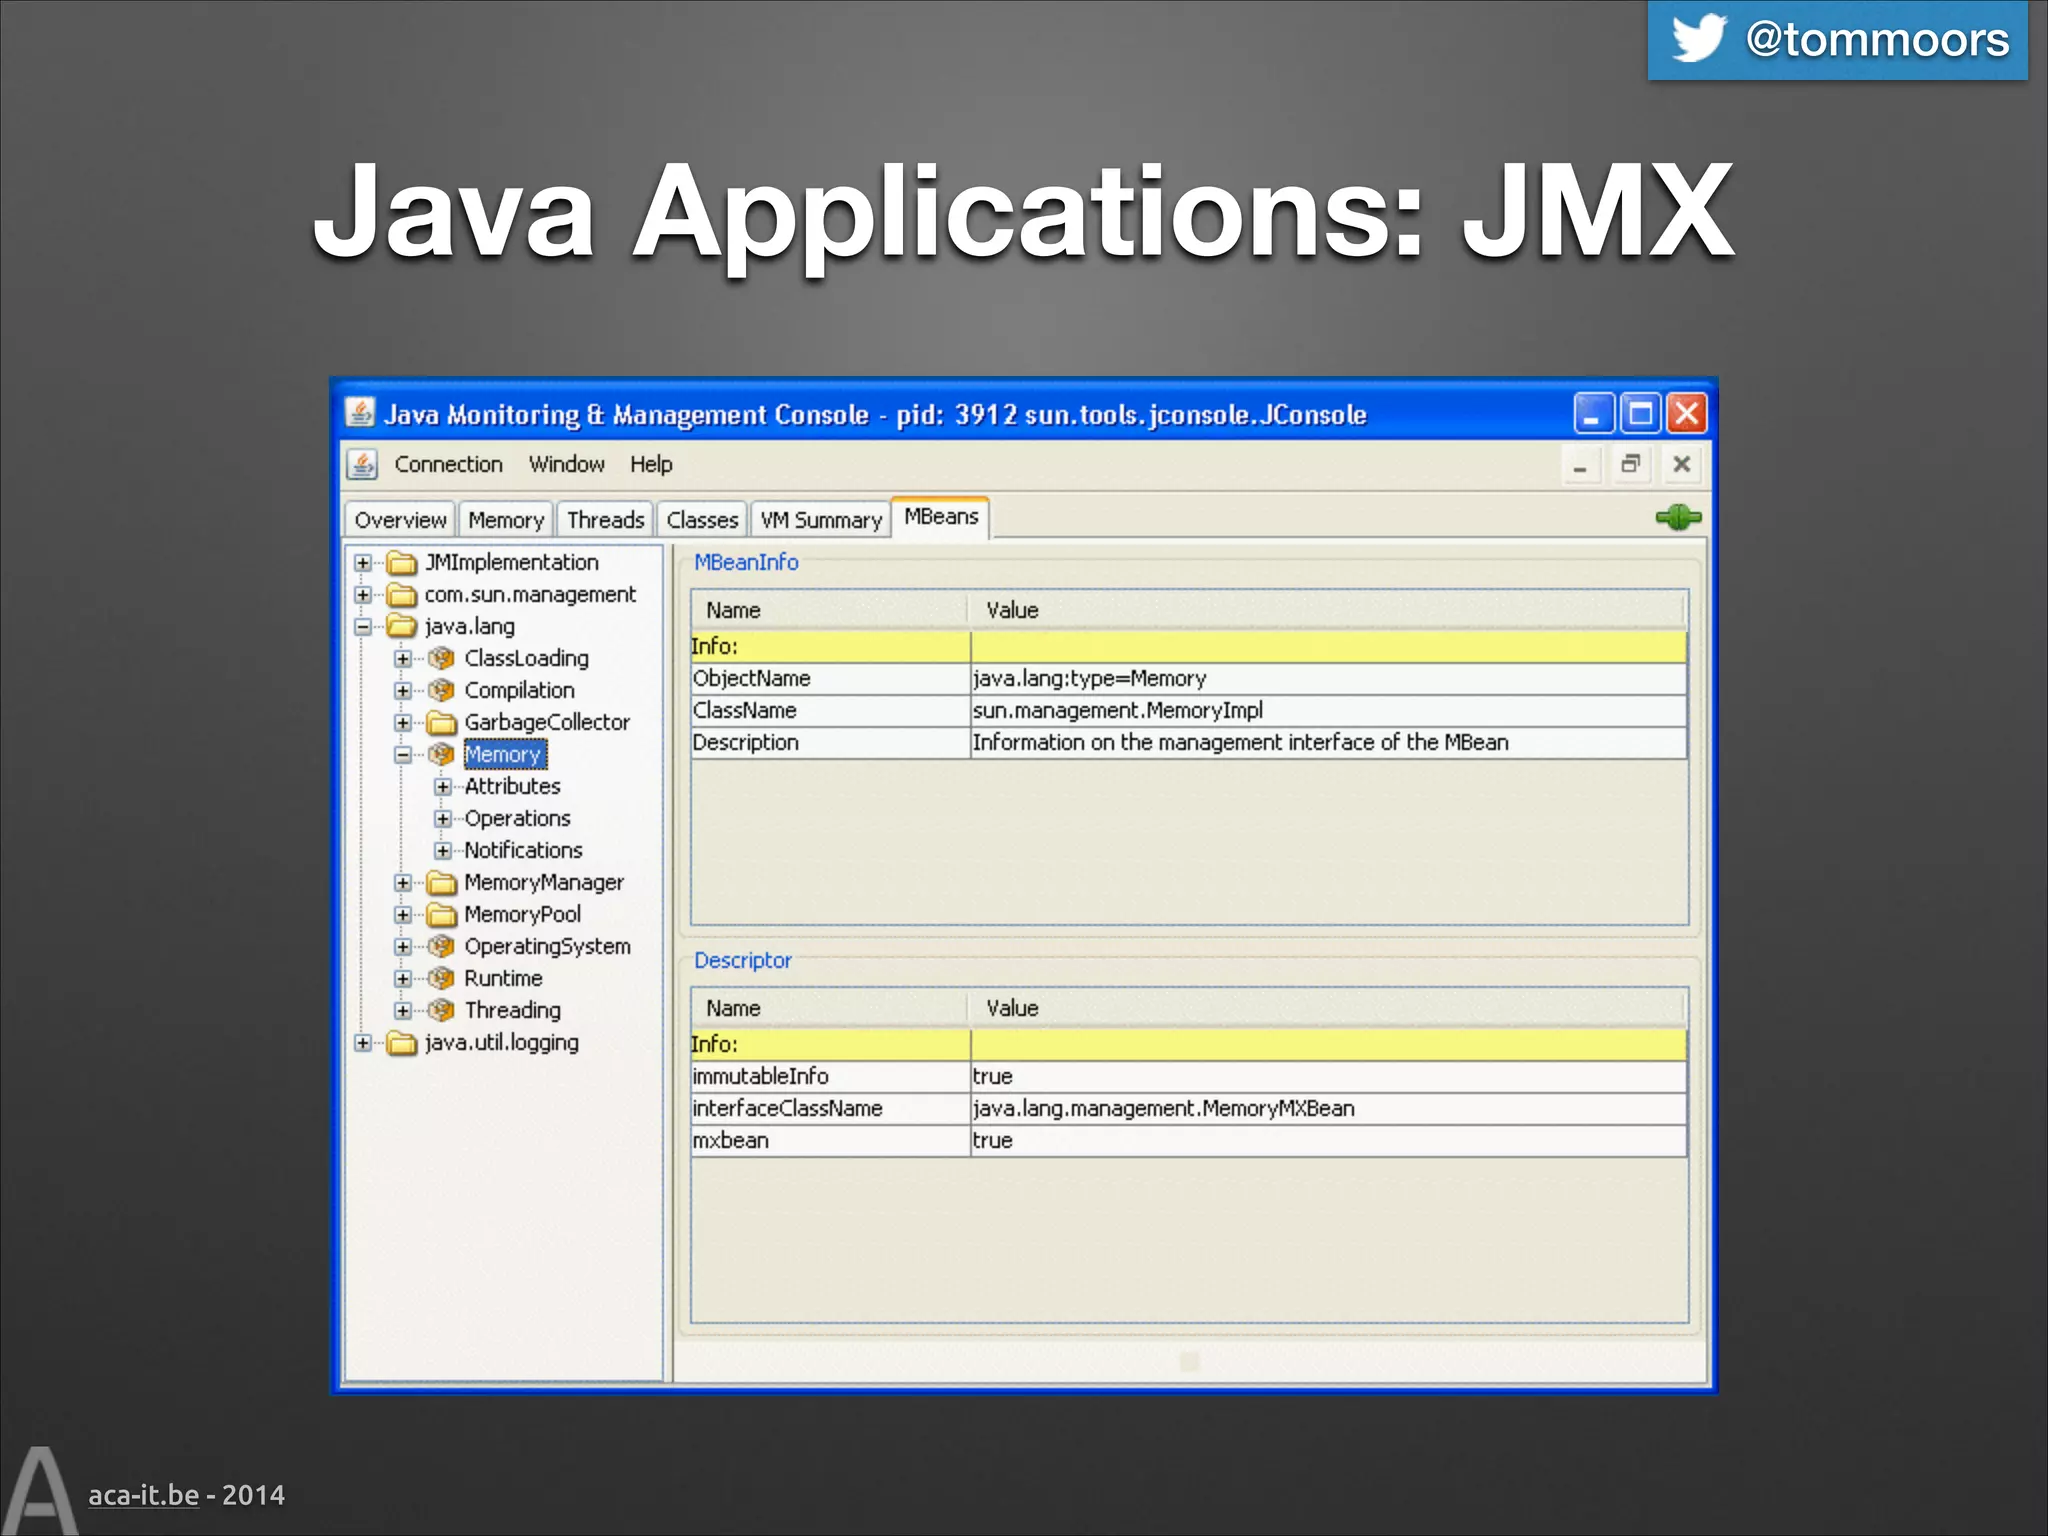Click the mxbean row in Descriptor table
The width and height of the screenshot is (2048, 1536).
(1188, 1141)
